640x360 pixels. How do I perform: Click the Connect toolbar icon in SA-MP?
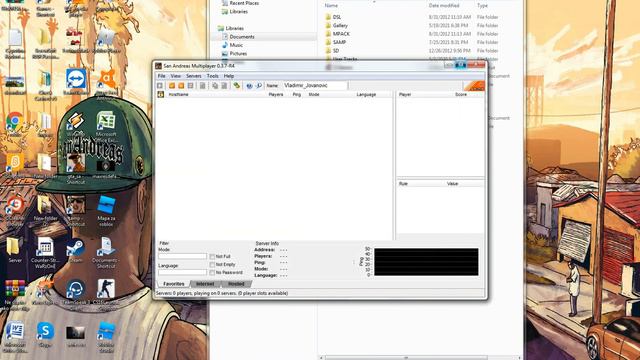tap(160, 86)
